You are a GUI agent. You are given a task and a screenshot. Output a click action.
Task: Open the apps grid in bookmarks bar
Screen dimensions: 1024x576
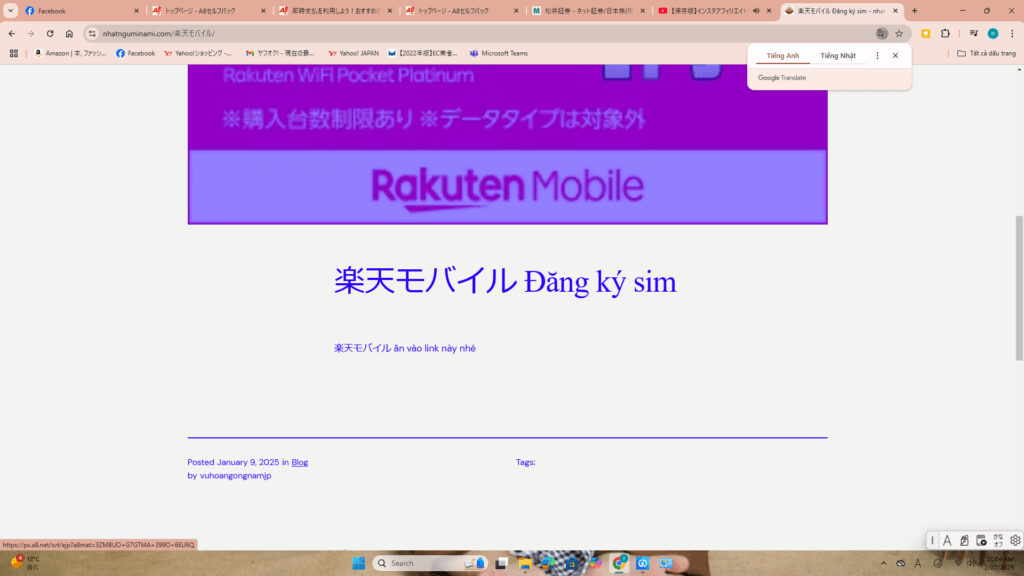(x=14, y=54)
